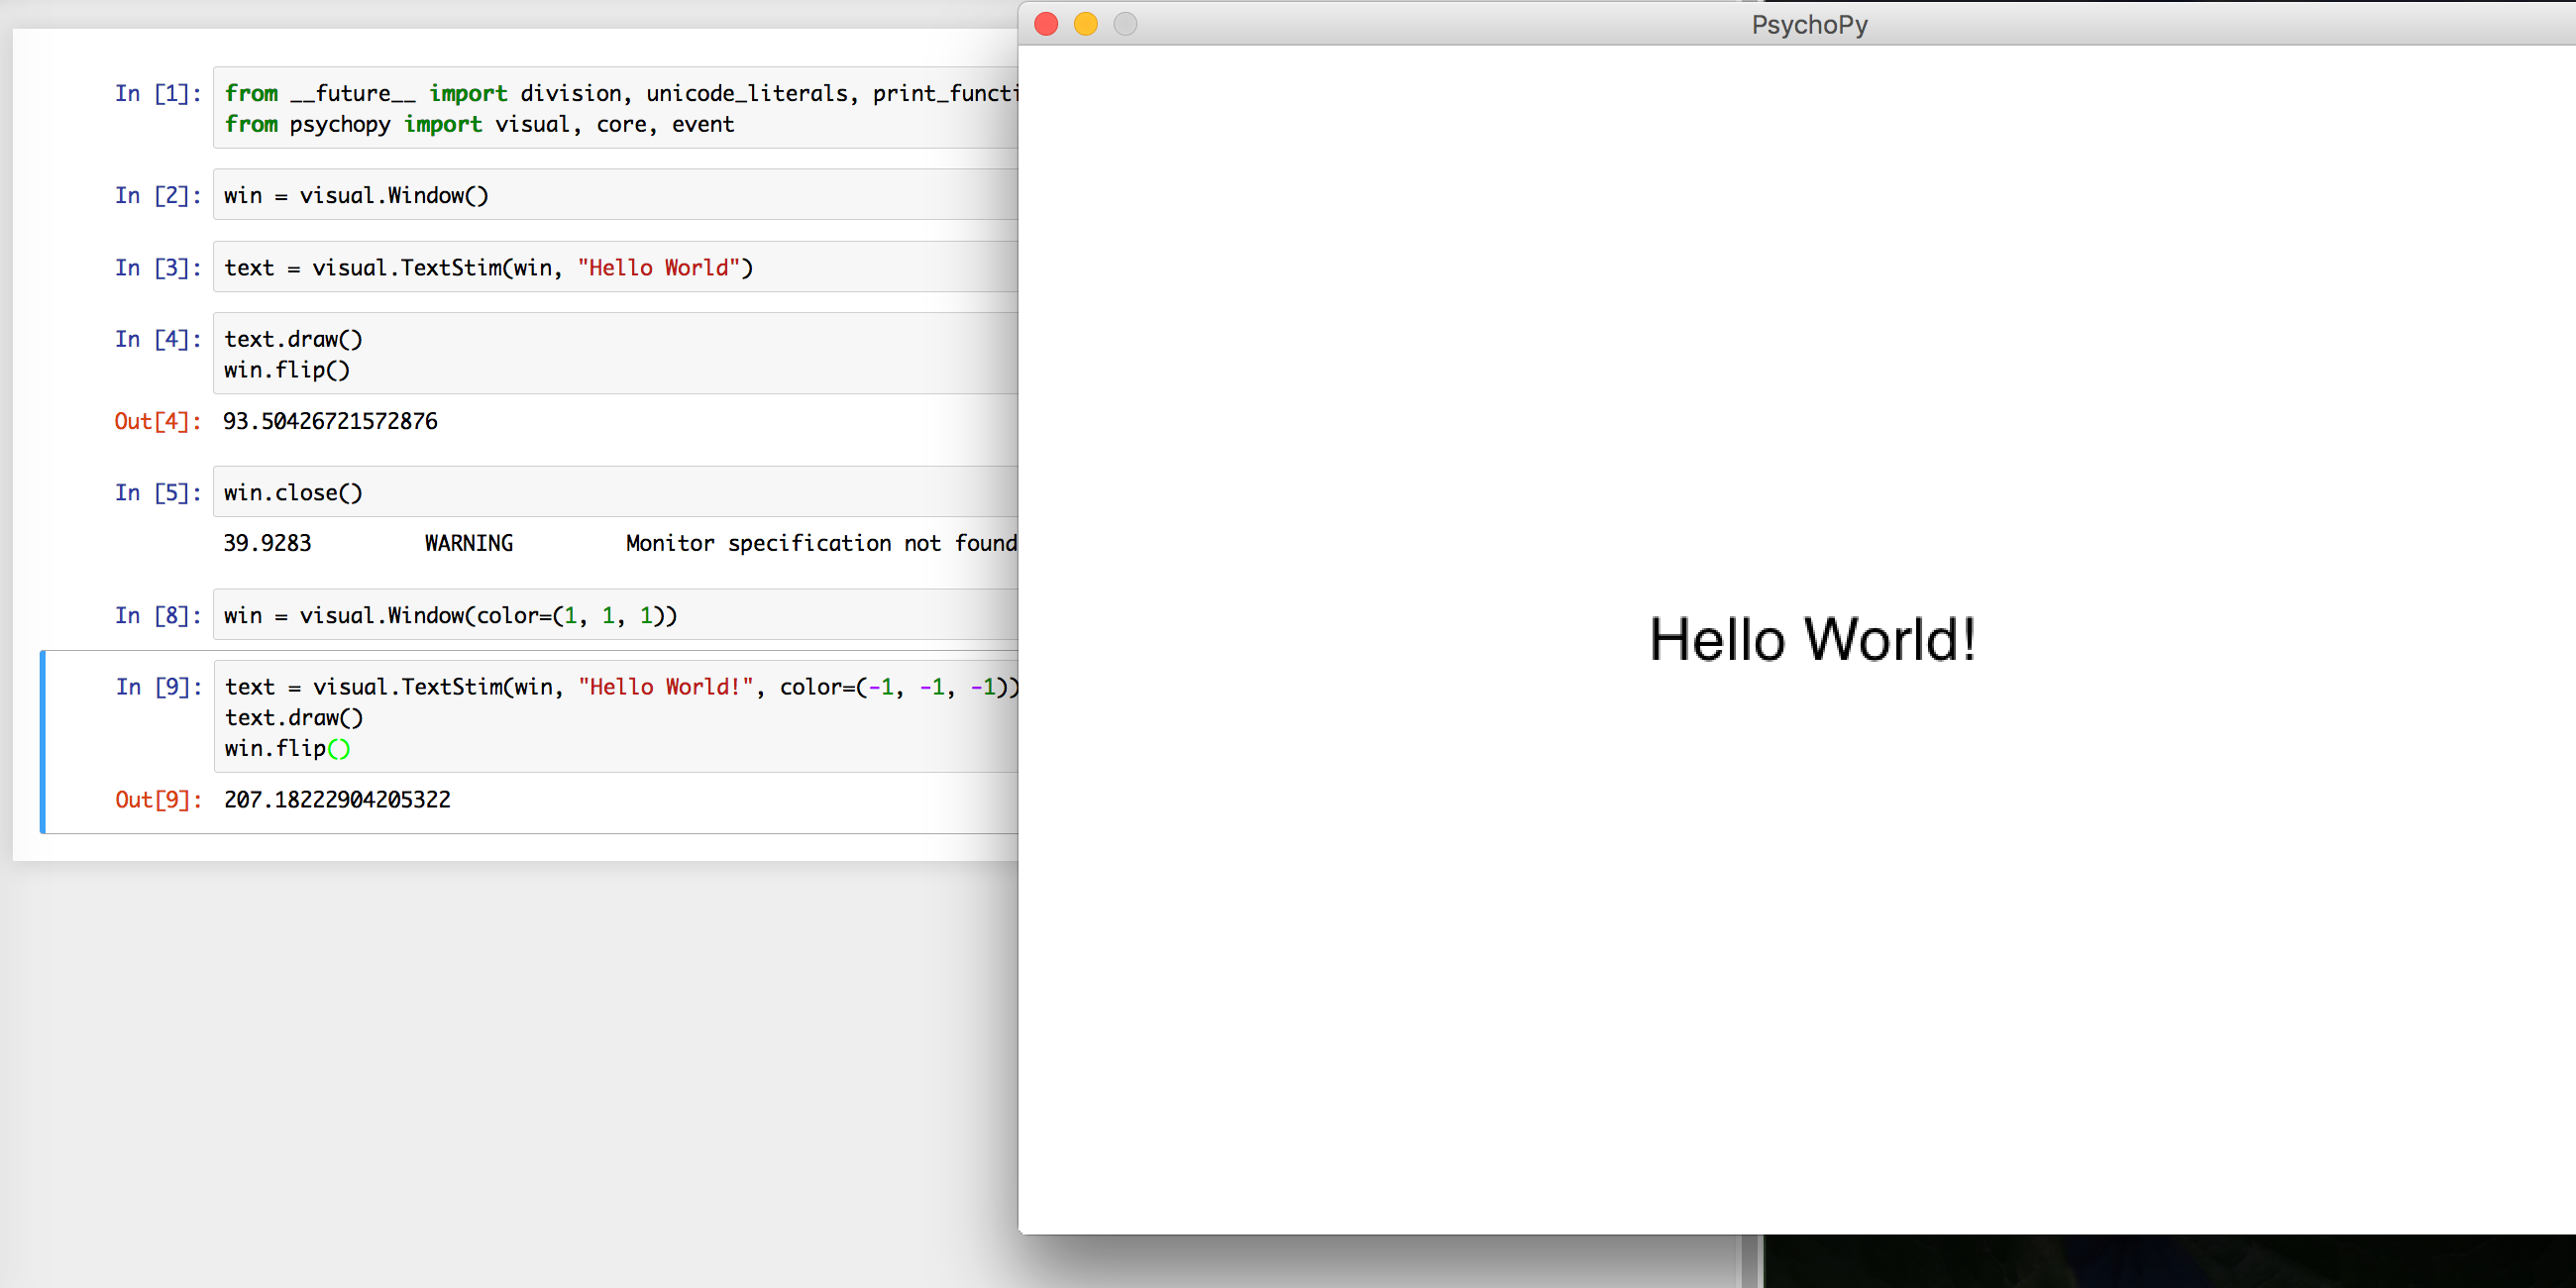This screenshot has height=1288, width=2576.
Task: Click the Out[4] output value 93.50426721572876
Action: click(x=330, y=420)
